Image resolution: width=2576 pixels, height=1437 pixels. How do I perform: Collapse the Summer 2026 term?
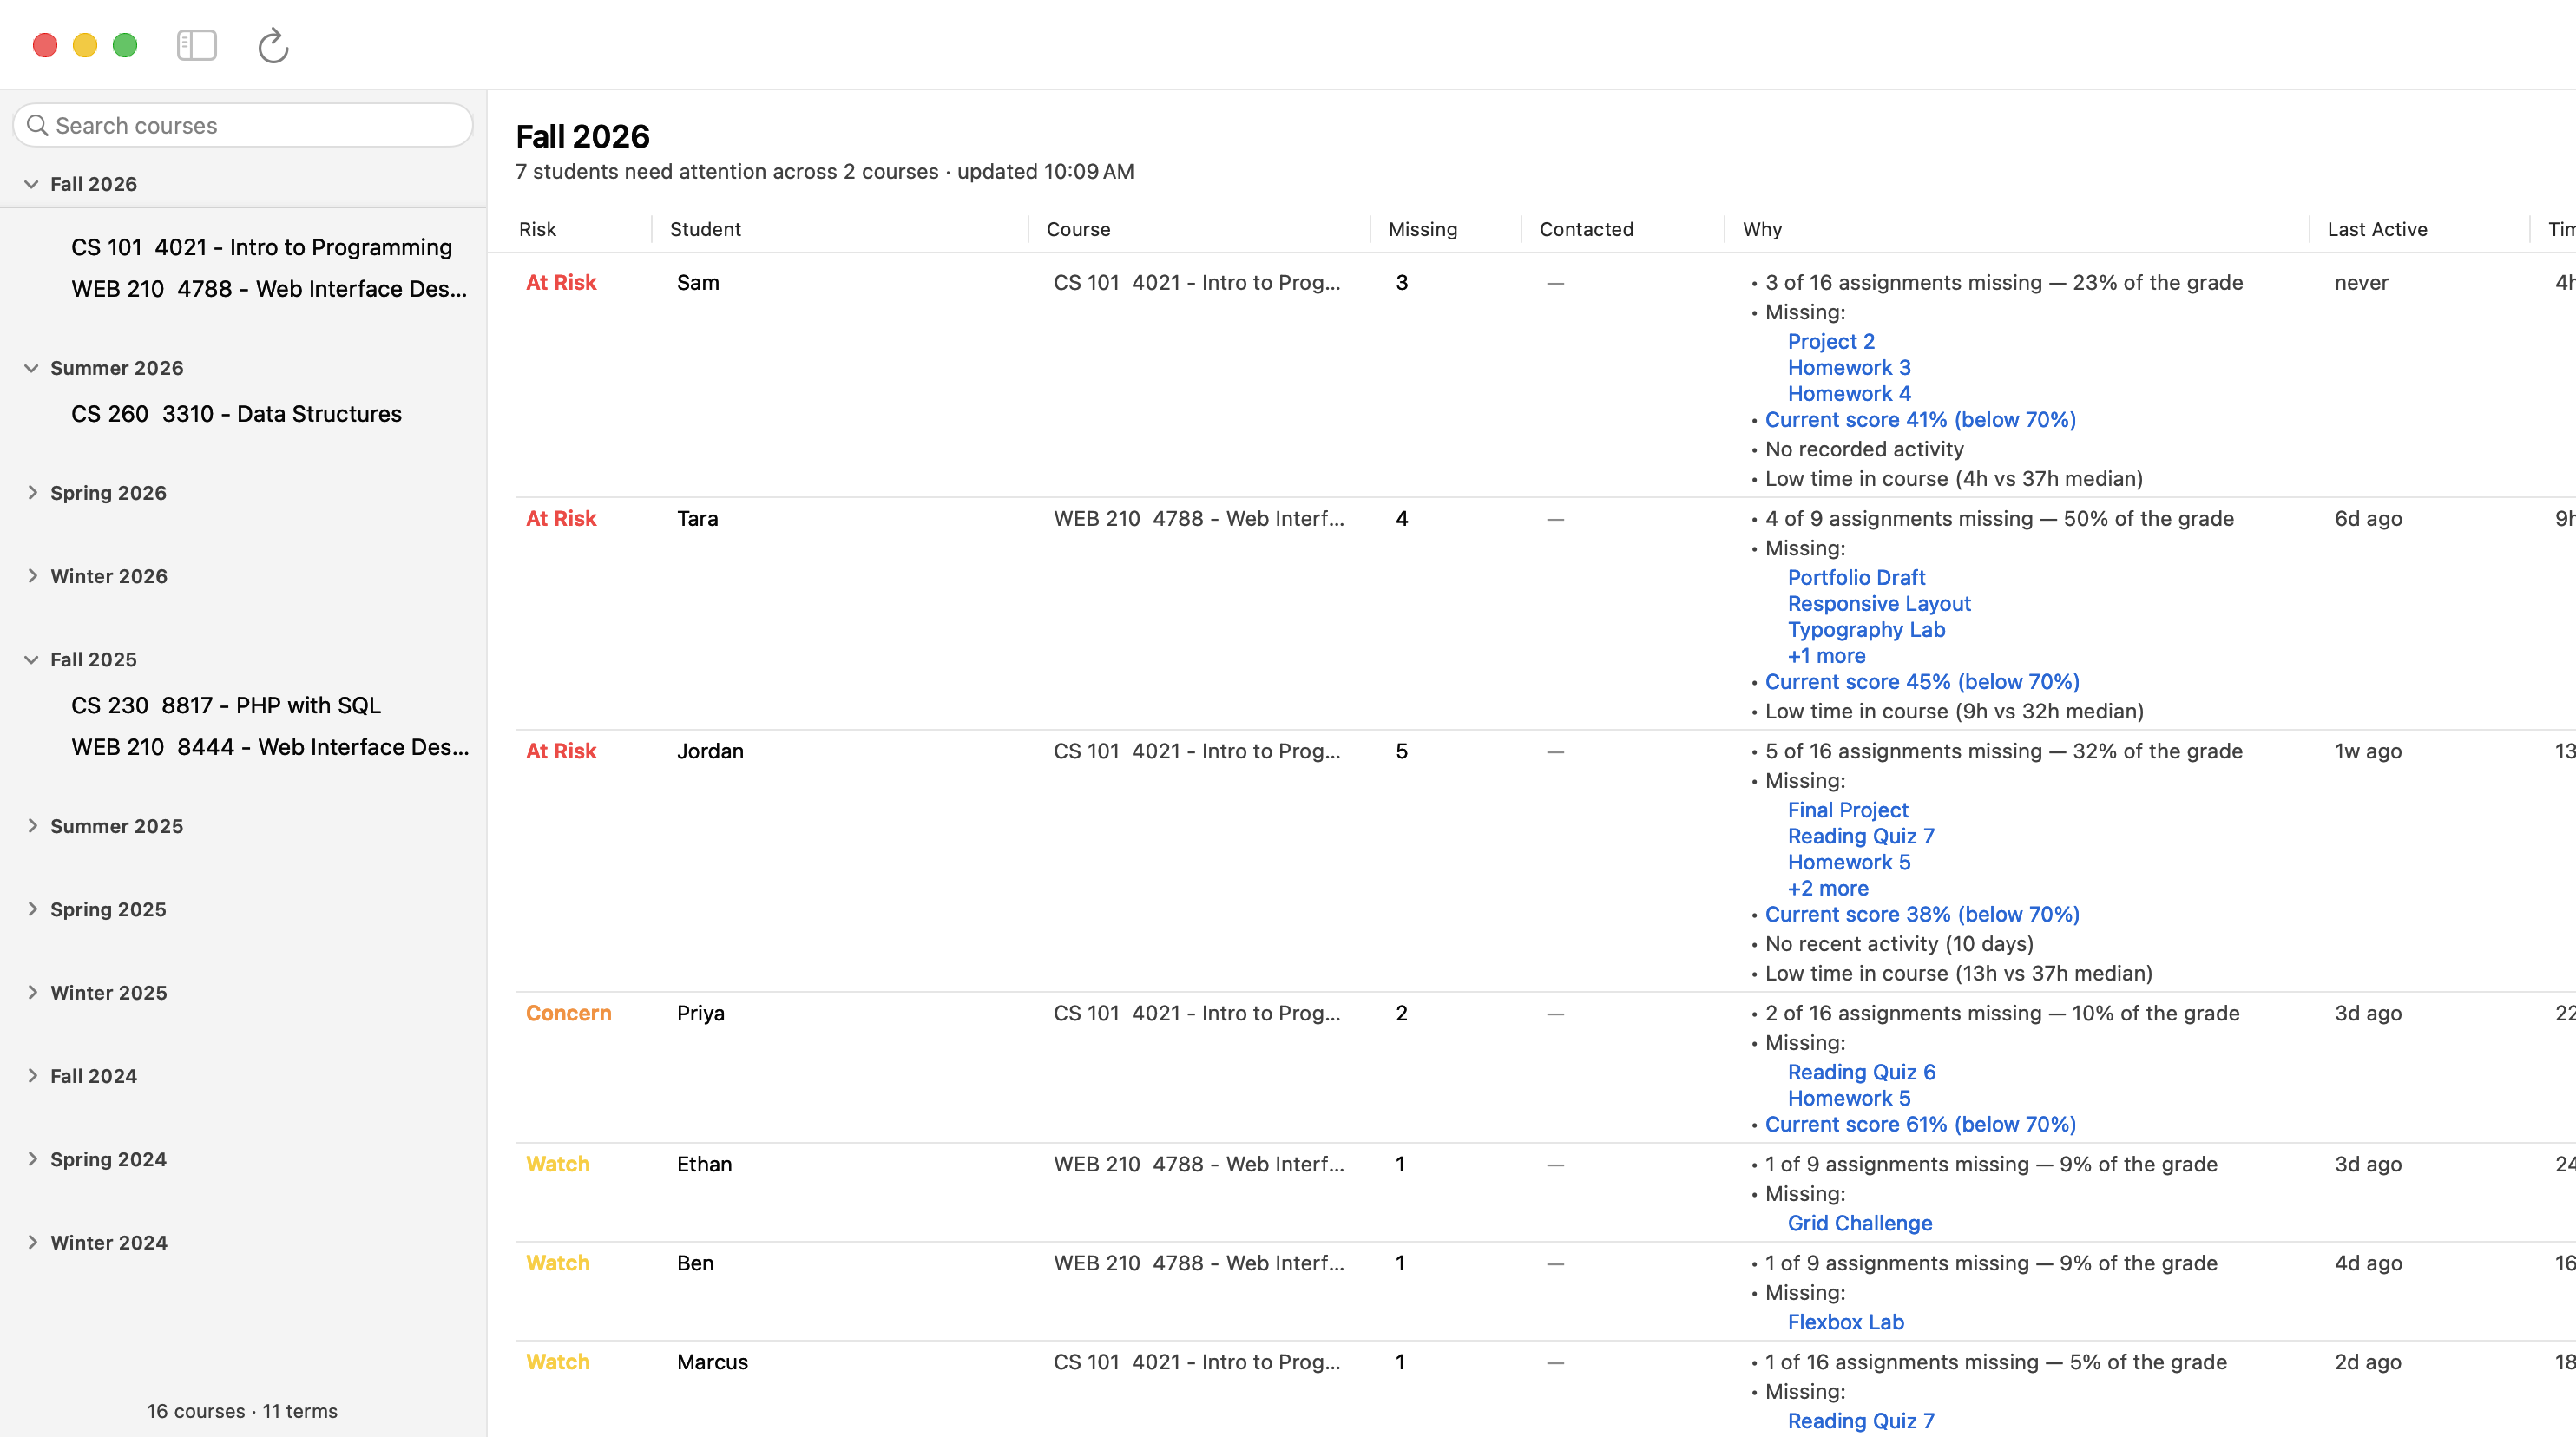click(x=31, y=368)
